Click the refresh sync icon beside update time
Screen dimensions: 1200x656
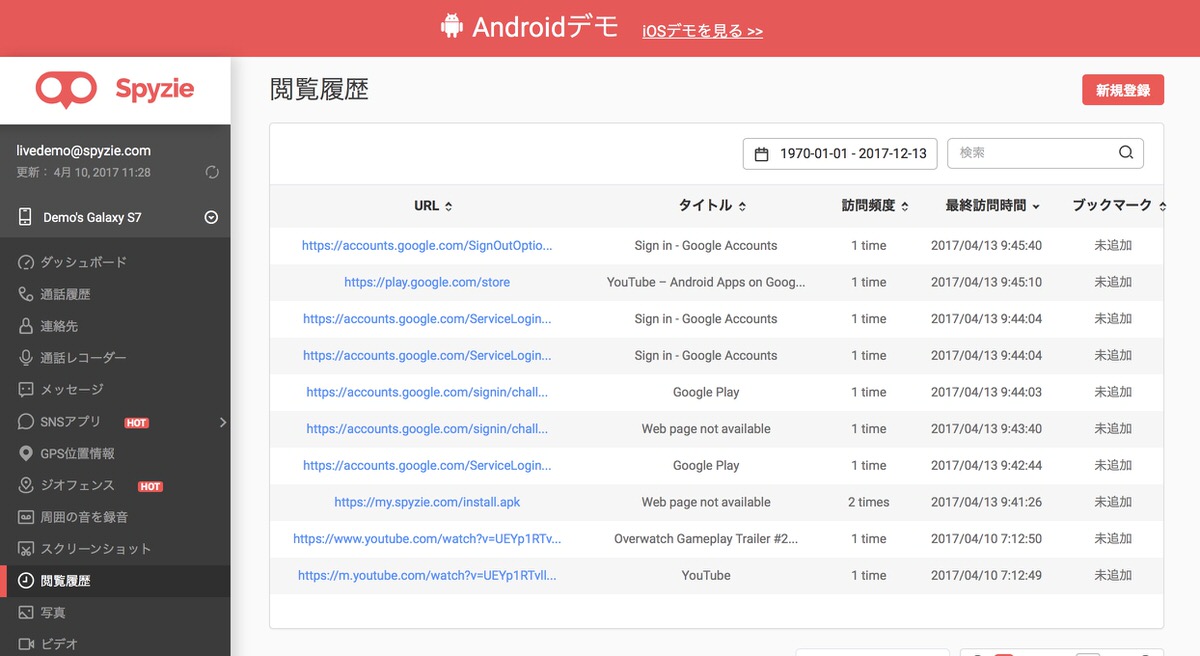point(212,172)
